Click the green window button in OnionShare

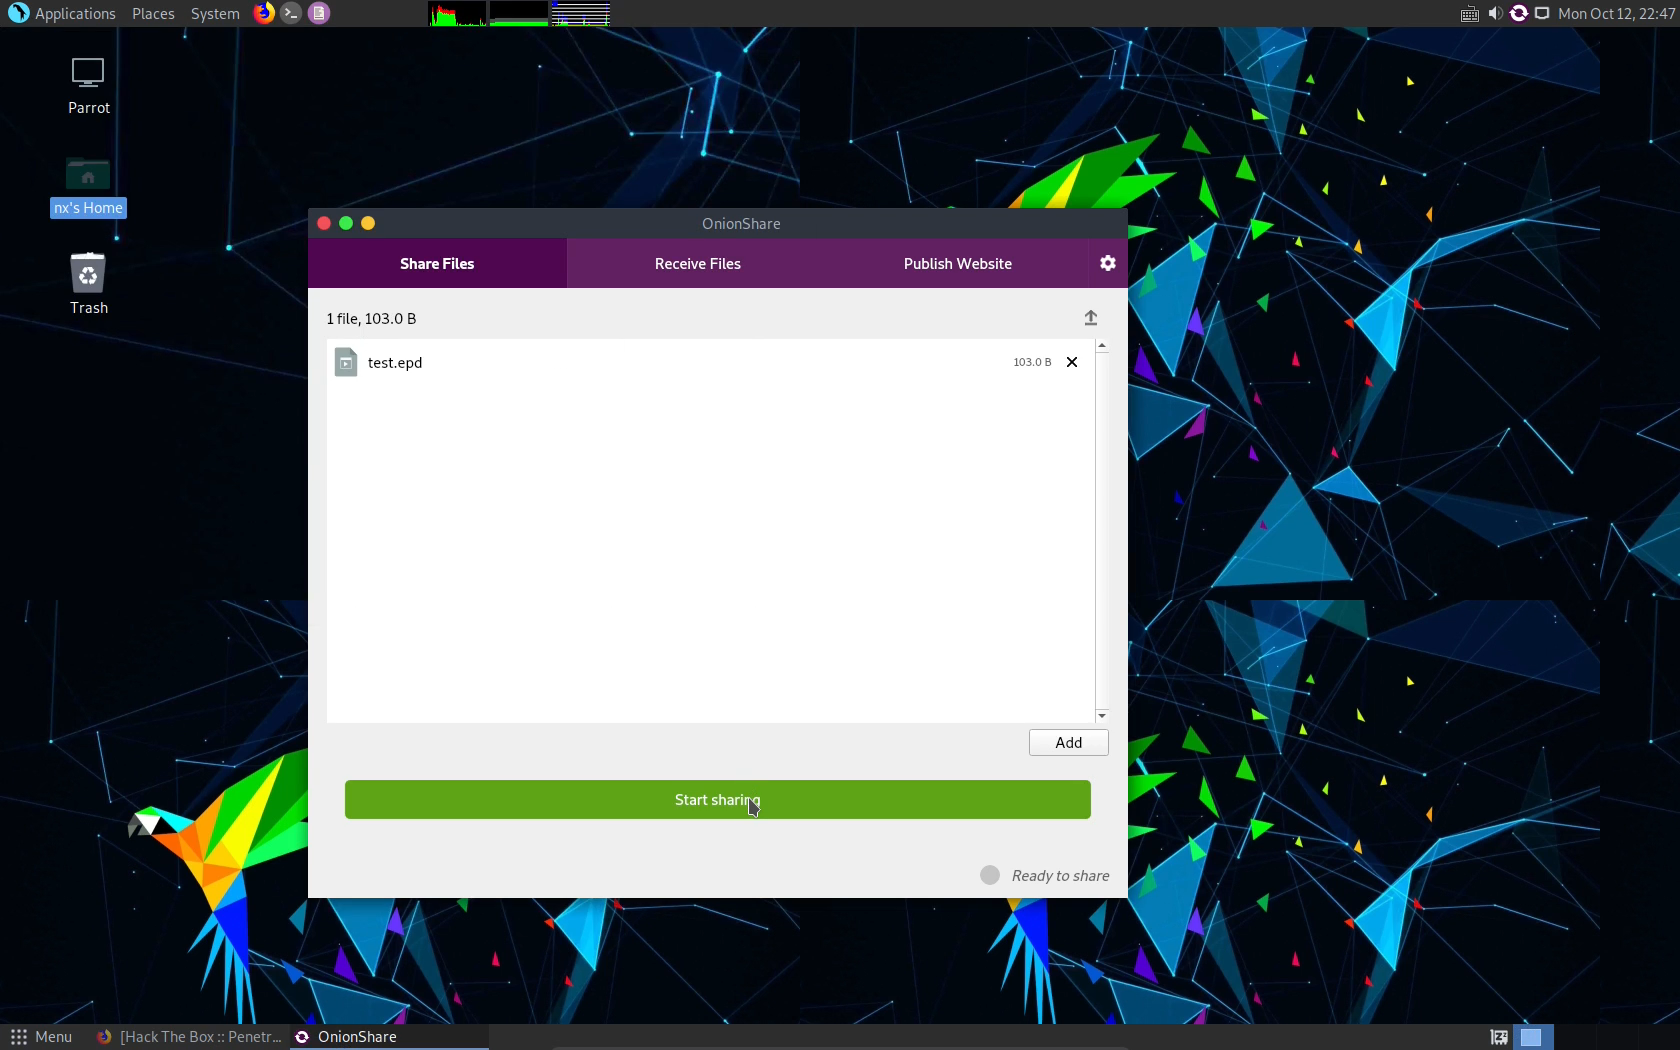[346, 223]
